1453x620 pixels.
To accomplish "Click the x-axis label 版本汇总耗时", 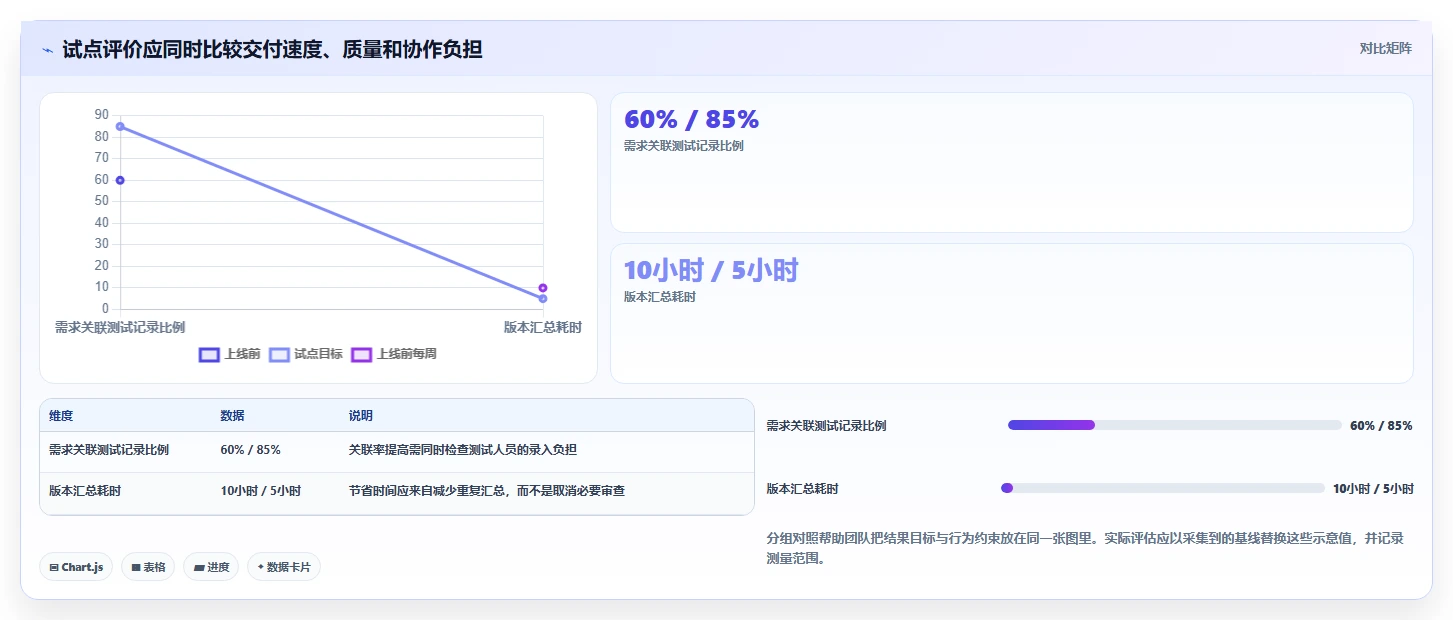I will 543,327.
